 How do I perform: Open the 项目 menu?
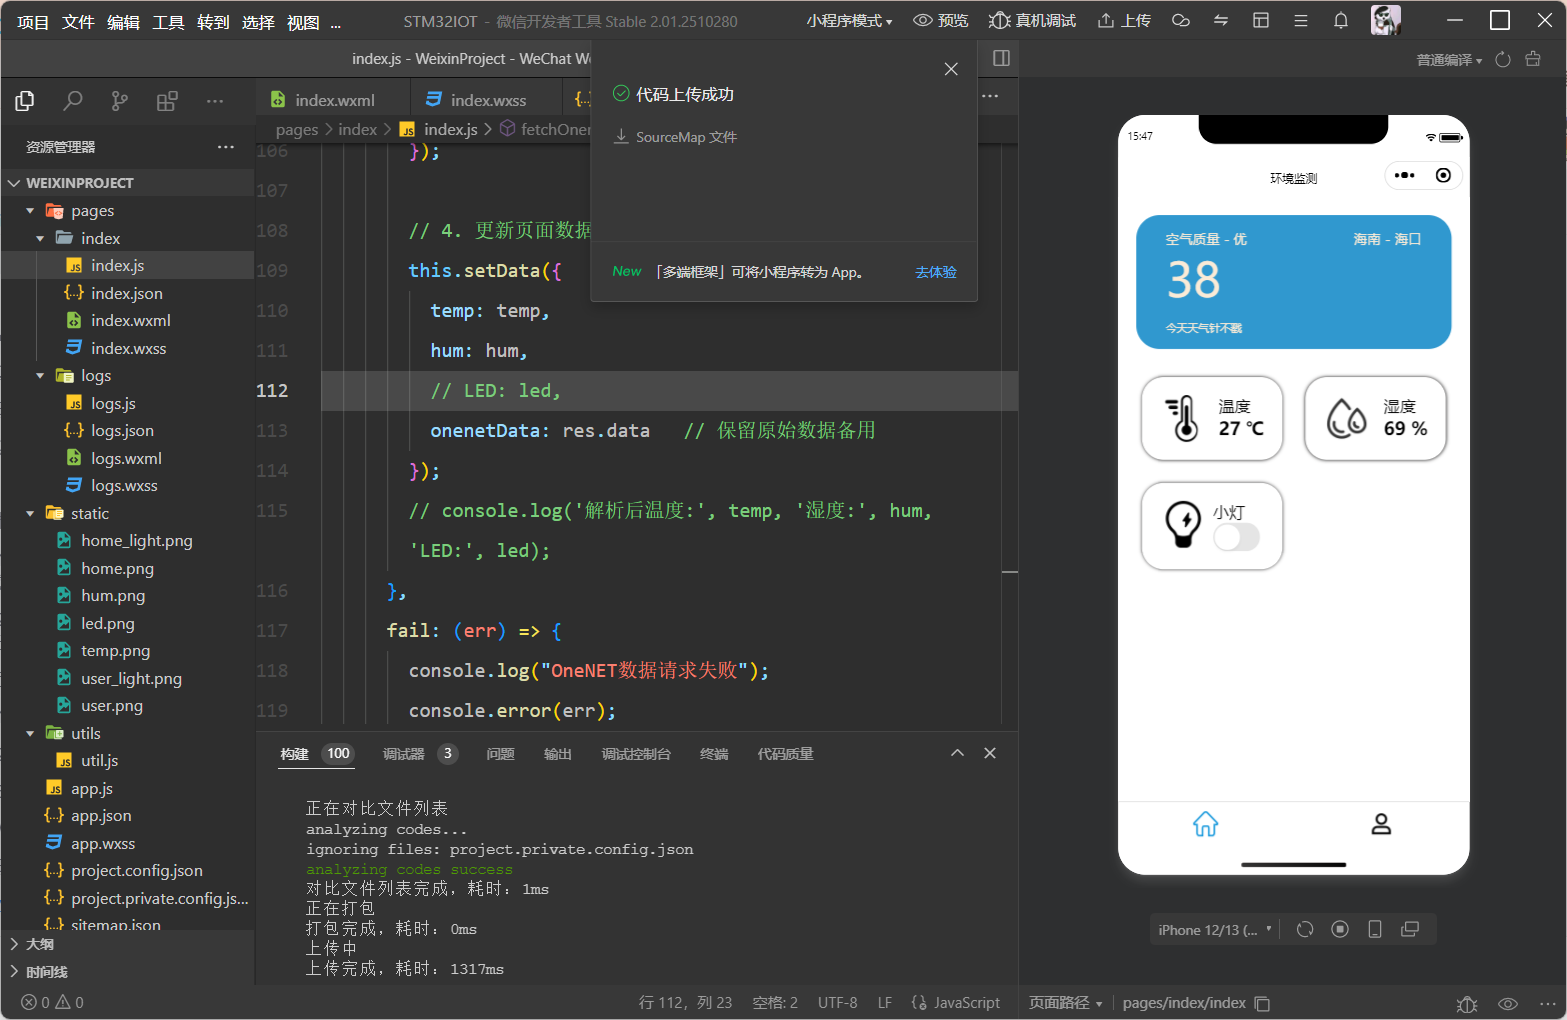[x=33, y=22]
